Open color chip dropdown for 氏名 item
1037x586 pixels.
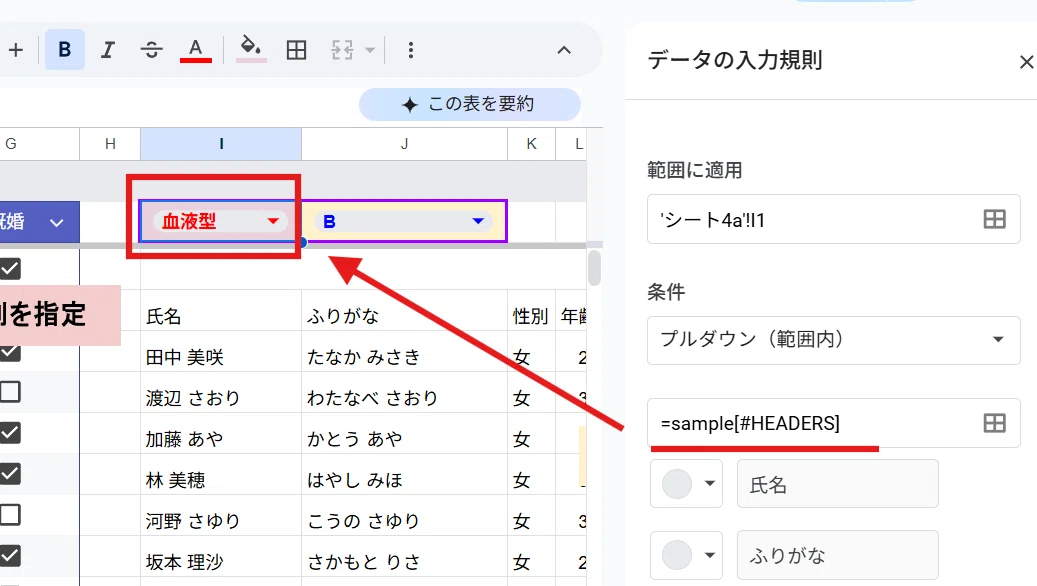[x=686, y=483]
